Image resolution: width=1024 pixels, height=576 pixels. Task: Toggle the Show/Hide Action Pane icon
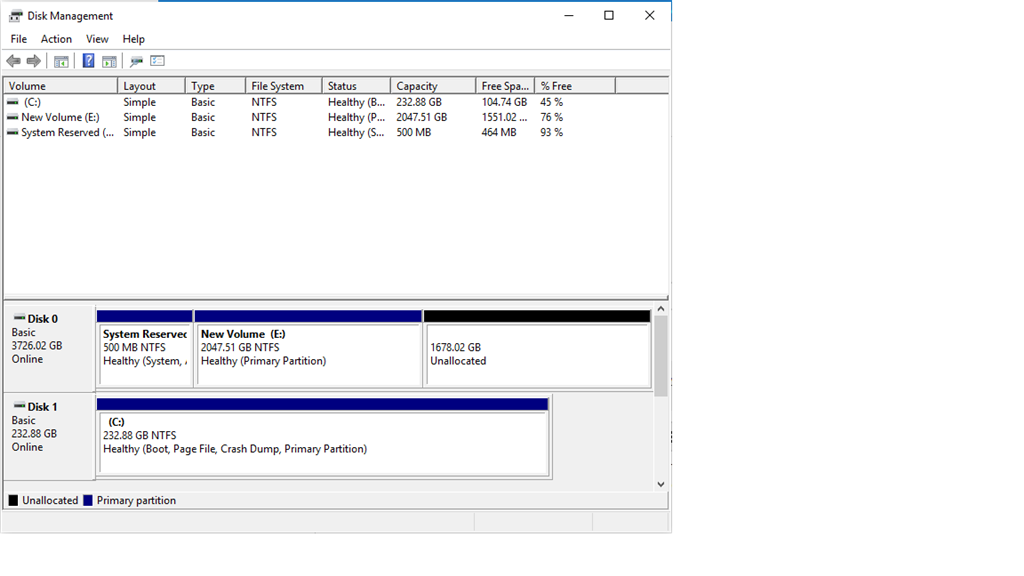click(110, 61)
